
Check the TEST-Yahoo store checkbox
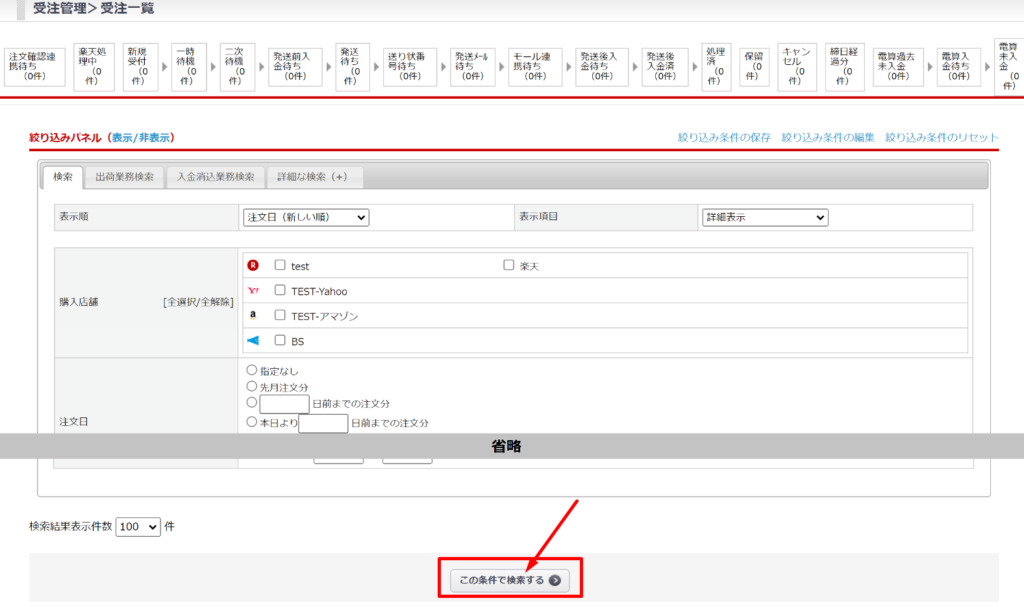point(280,291)
